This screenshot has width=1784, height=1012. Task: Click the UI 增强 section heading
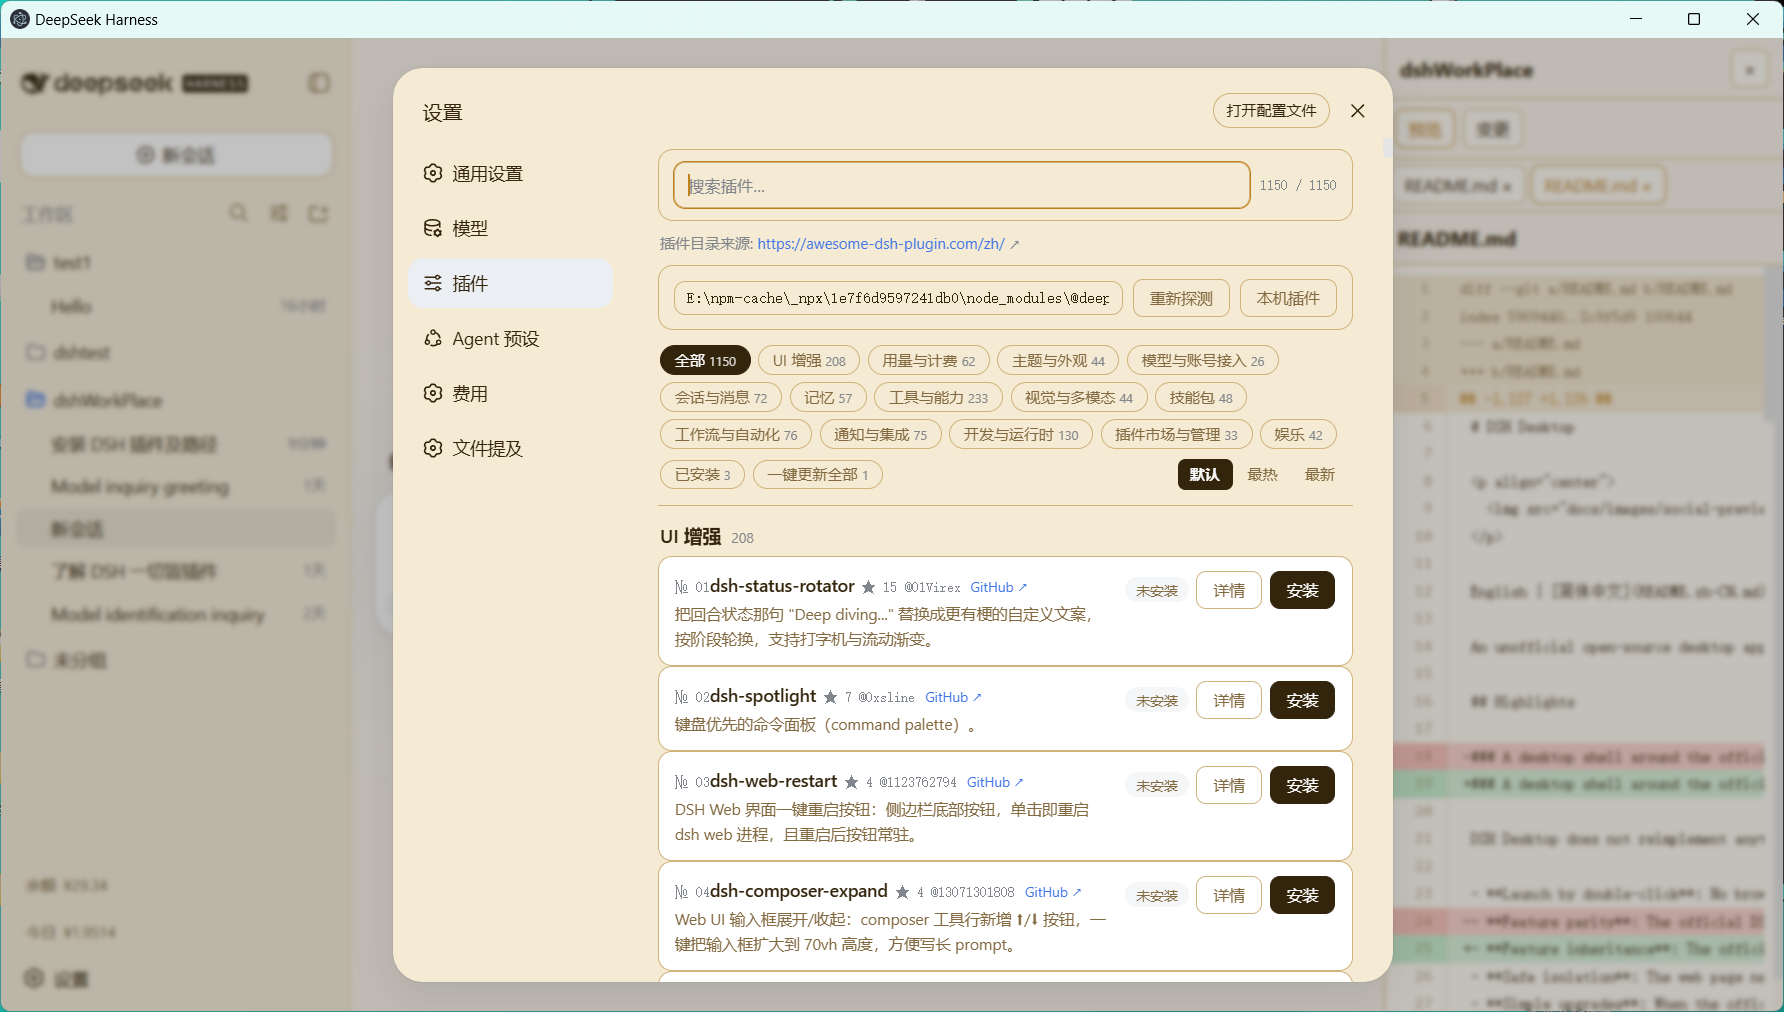pyautogui.click(x=690, y=537)
